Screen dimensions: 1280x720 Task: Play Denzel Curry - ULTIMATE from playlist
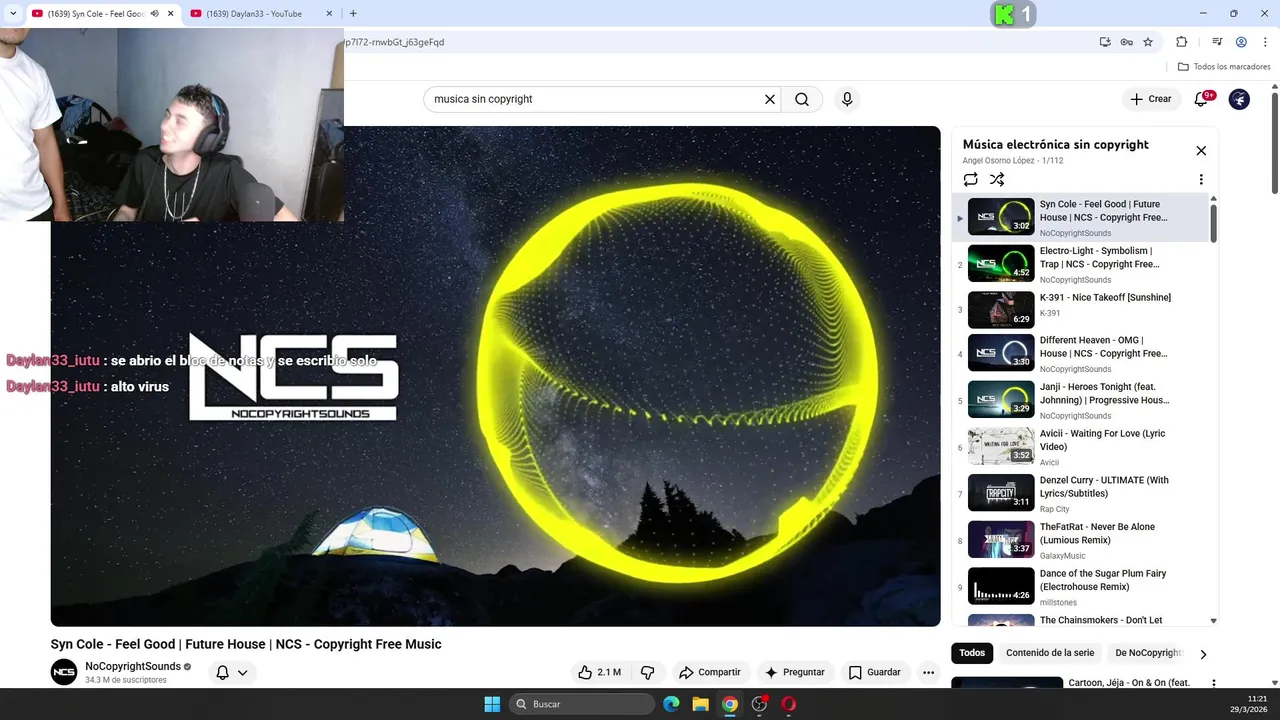[x=1080, y=494]
